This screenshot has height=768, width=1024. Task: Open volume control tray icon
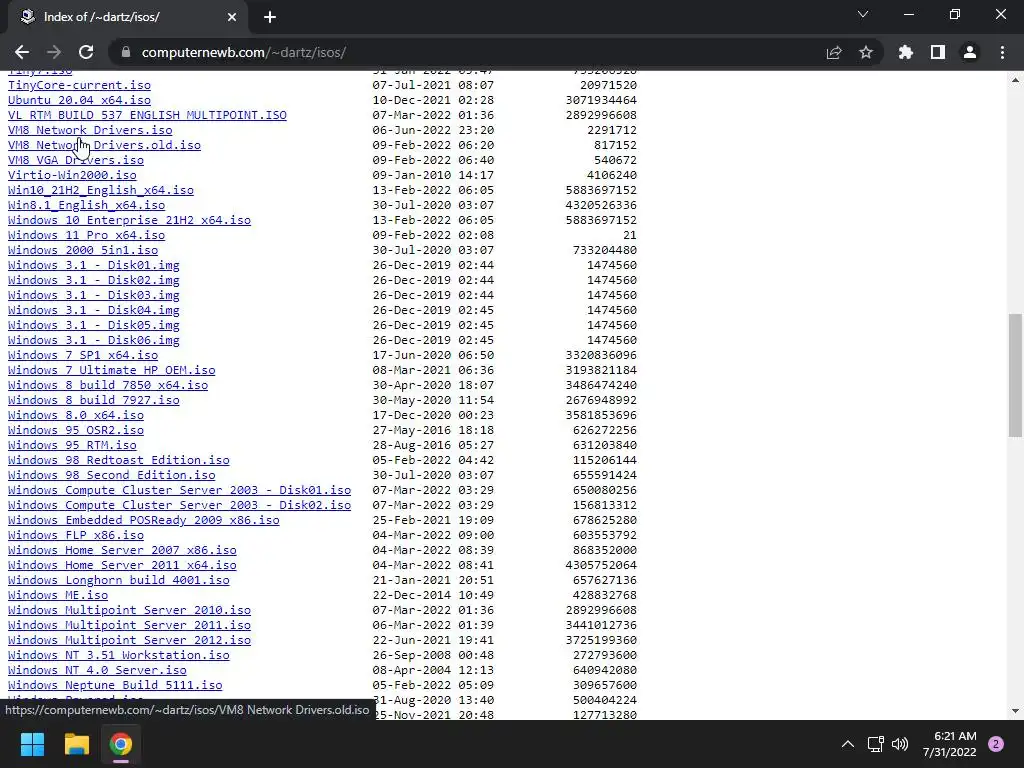point(900,744)
